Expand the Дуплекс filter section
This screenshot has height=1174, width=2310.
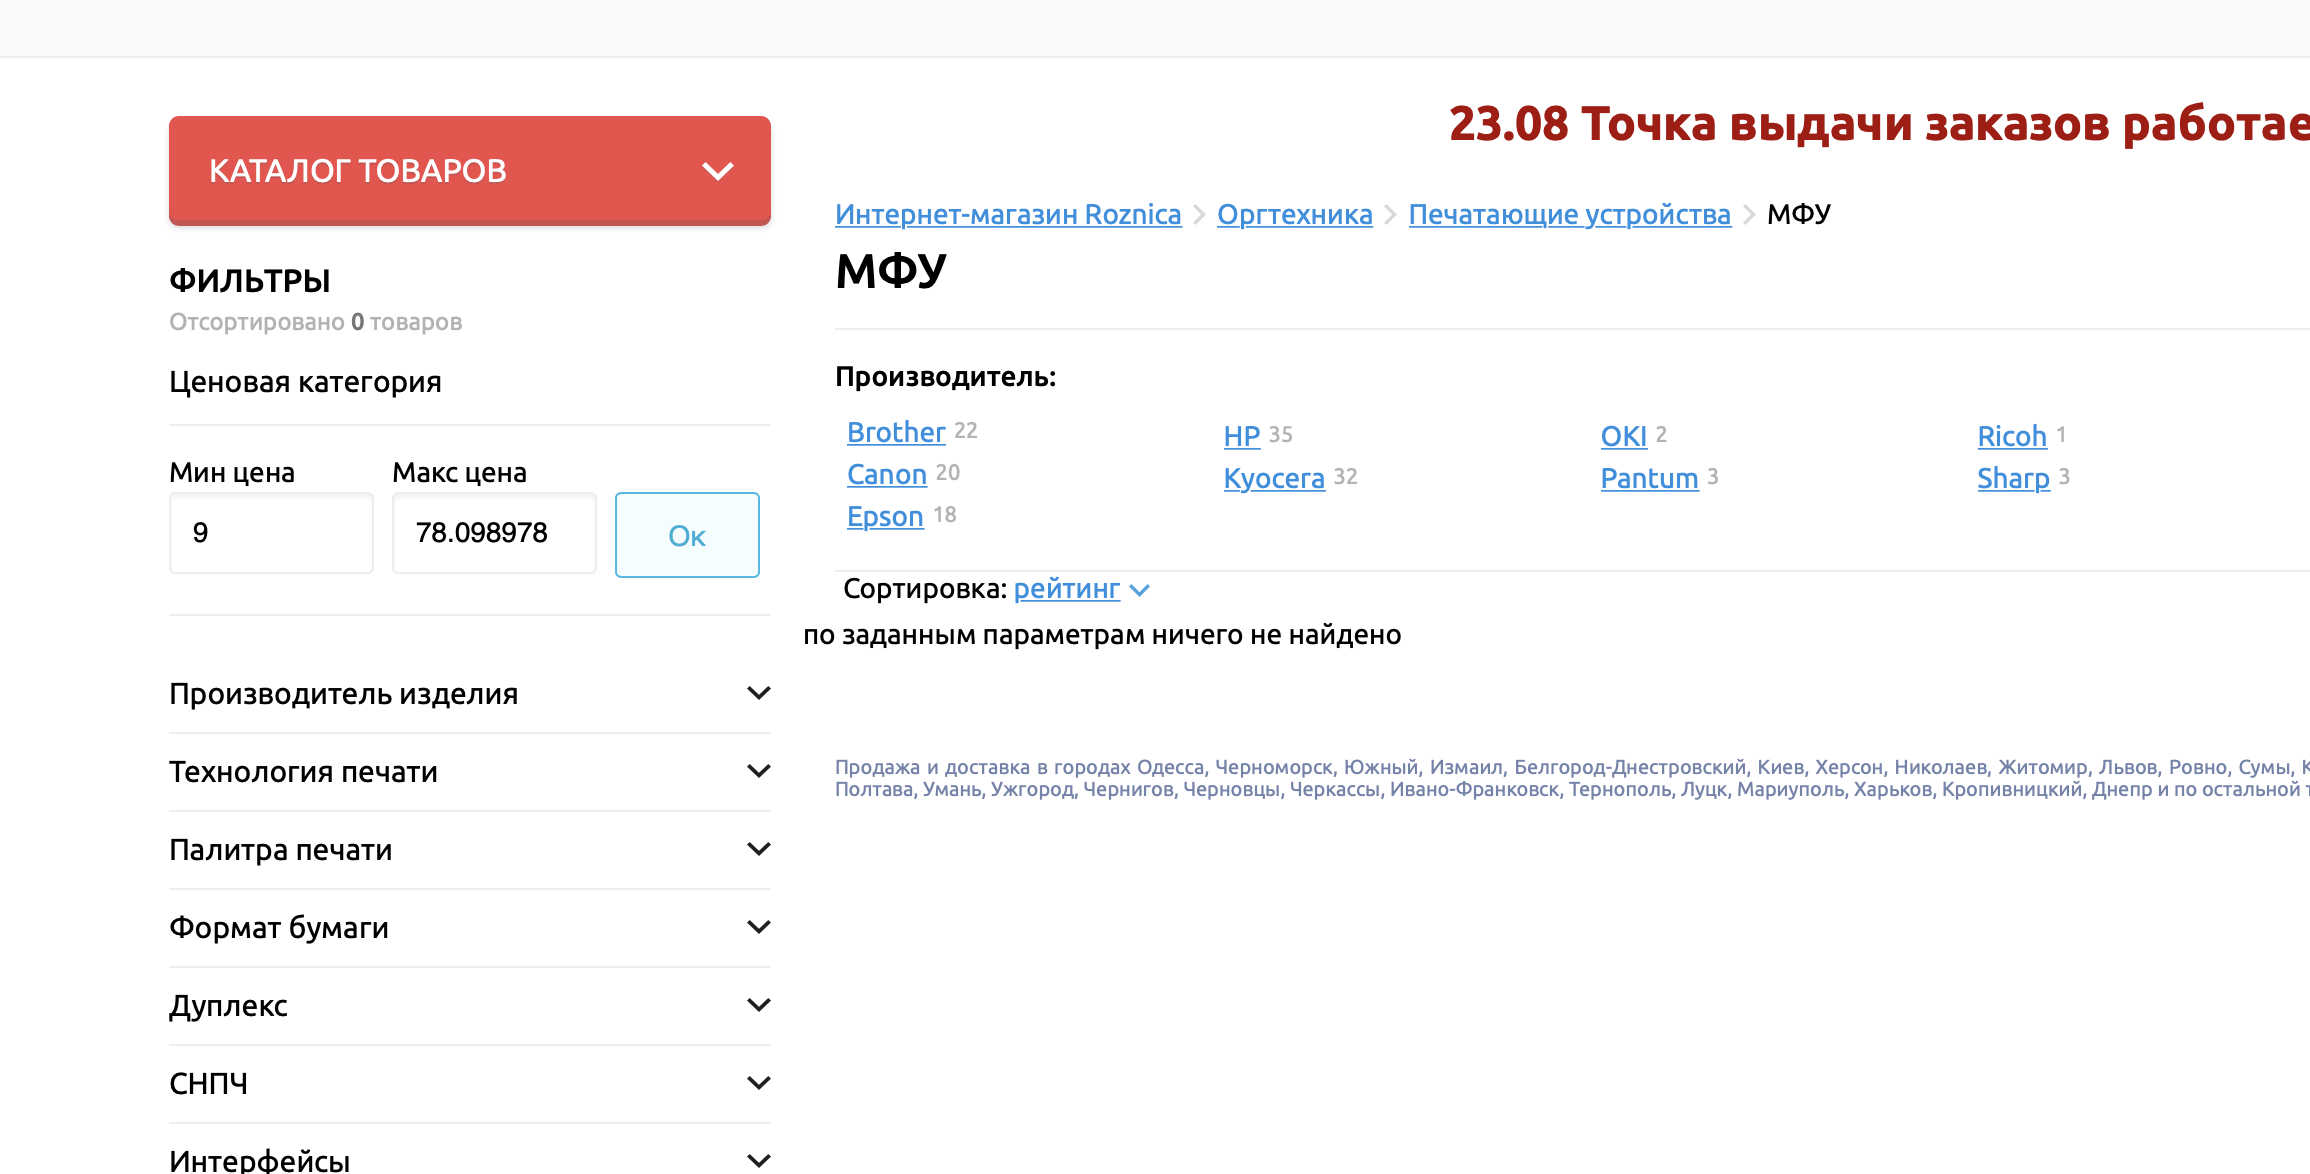click(x=469, y=1006)
